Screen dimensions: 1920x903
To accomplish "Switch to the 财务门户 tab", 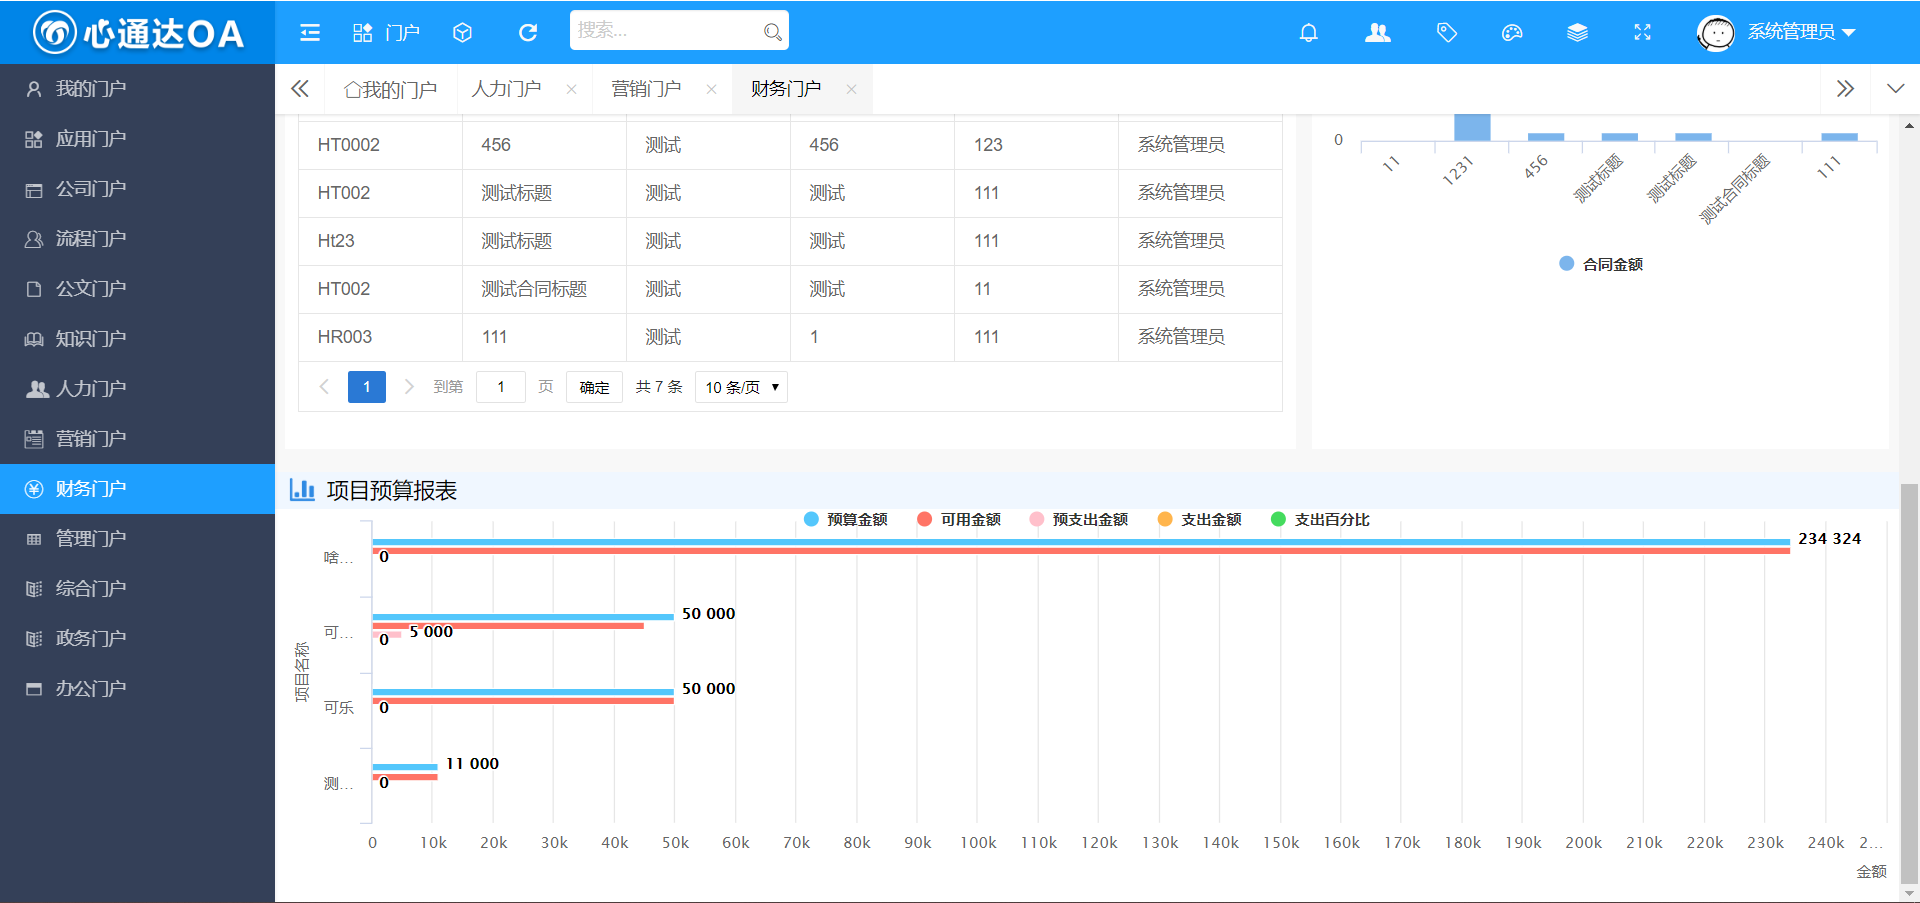I will coord(786,89).
